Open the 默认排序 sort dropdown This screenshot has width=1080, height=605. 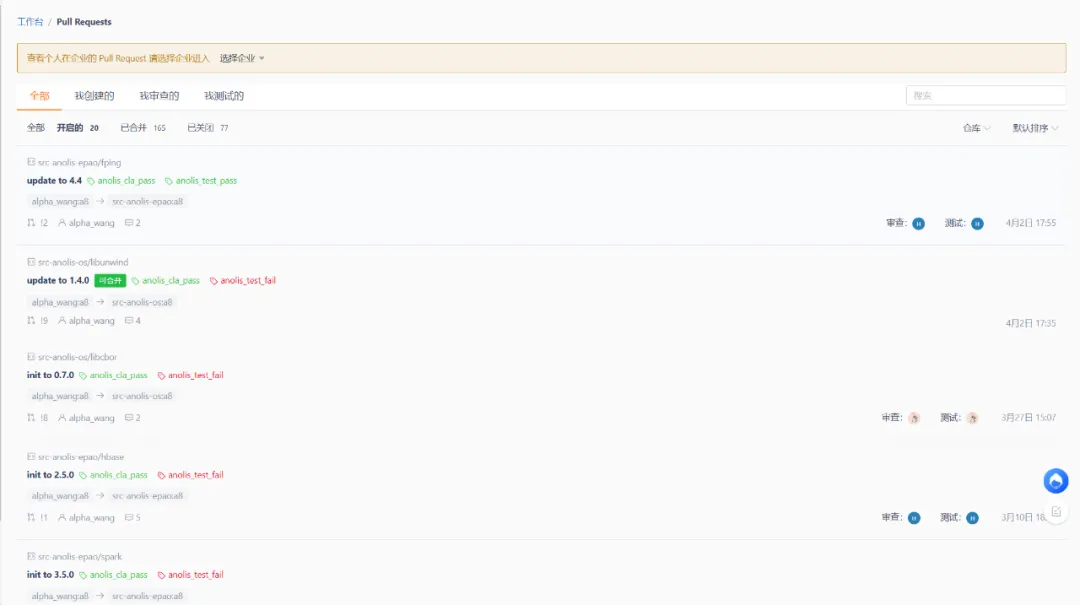click(1035, 128)
